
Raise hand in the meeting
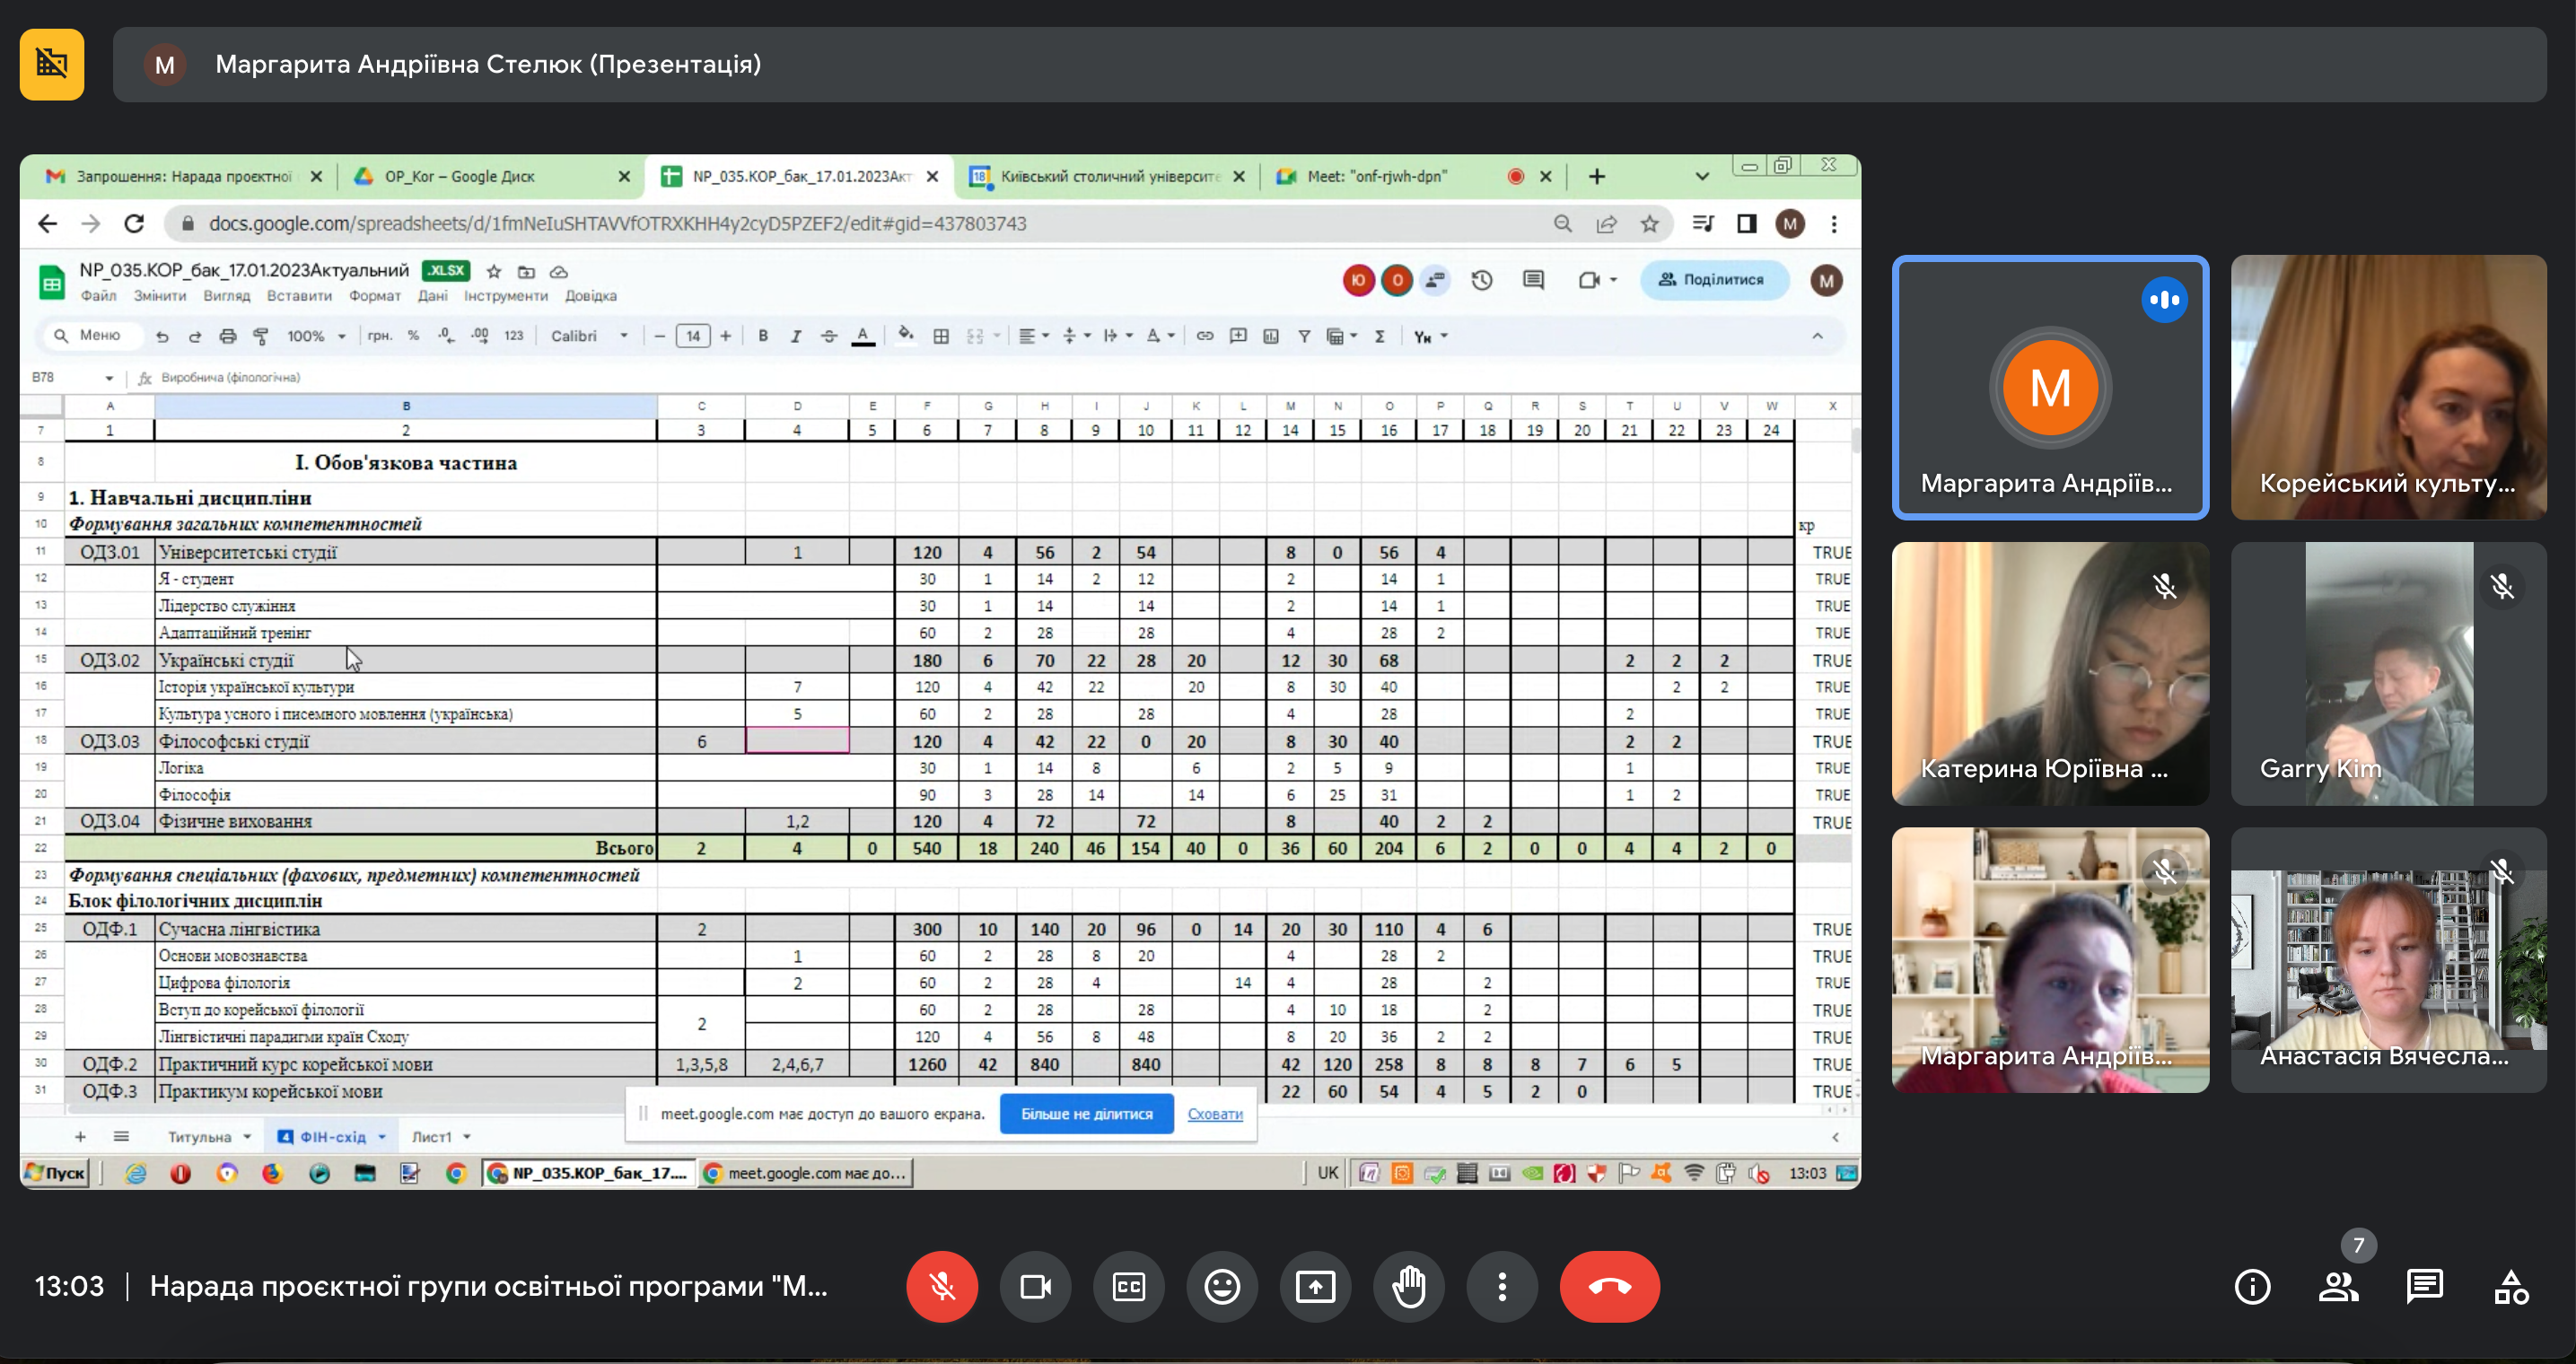(1408, 1286)
